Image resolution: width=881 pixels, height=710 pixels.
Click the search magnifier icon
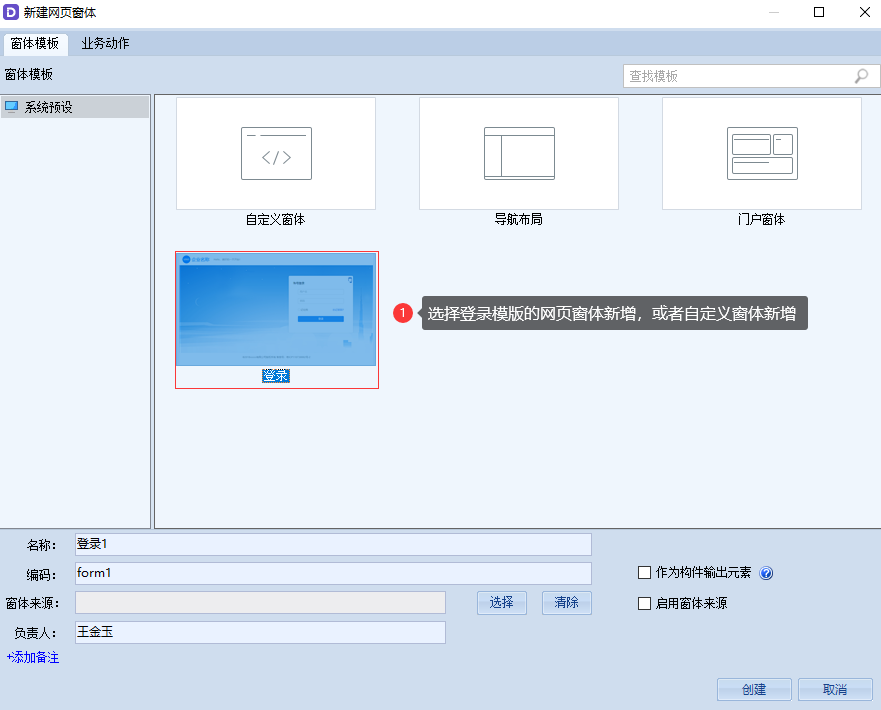click(861, 76)
